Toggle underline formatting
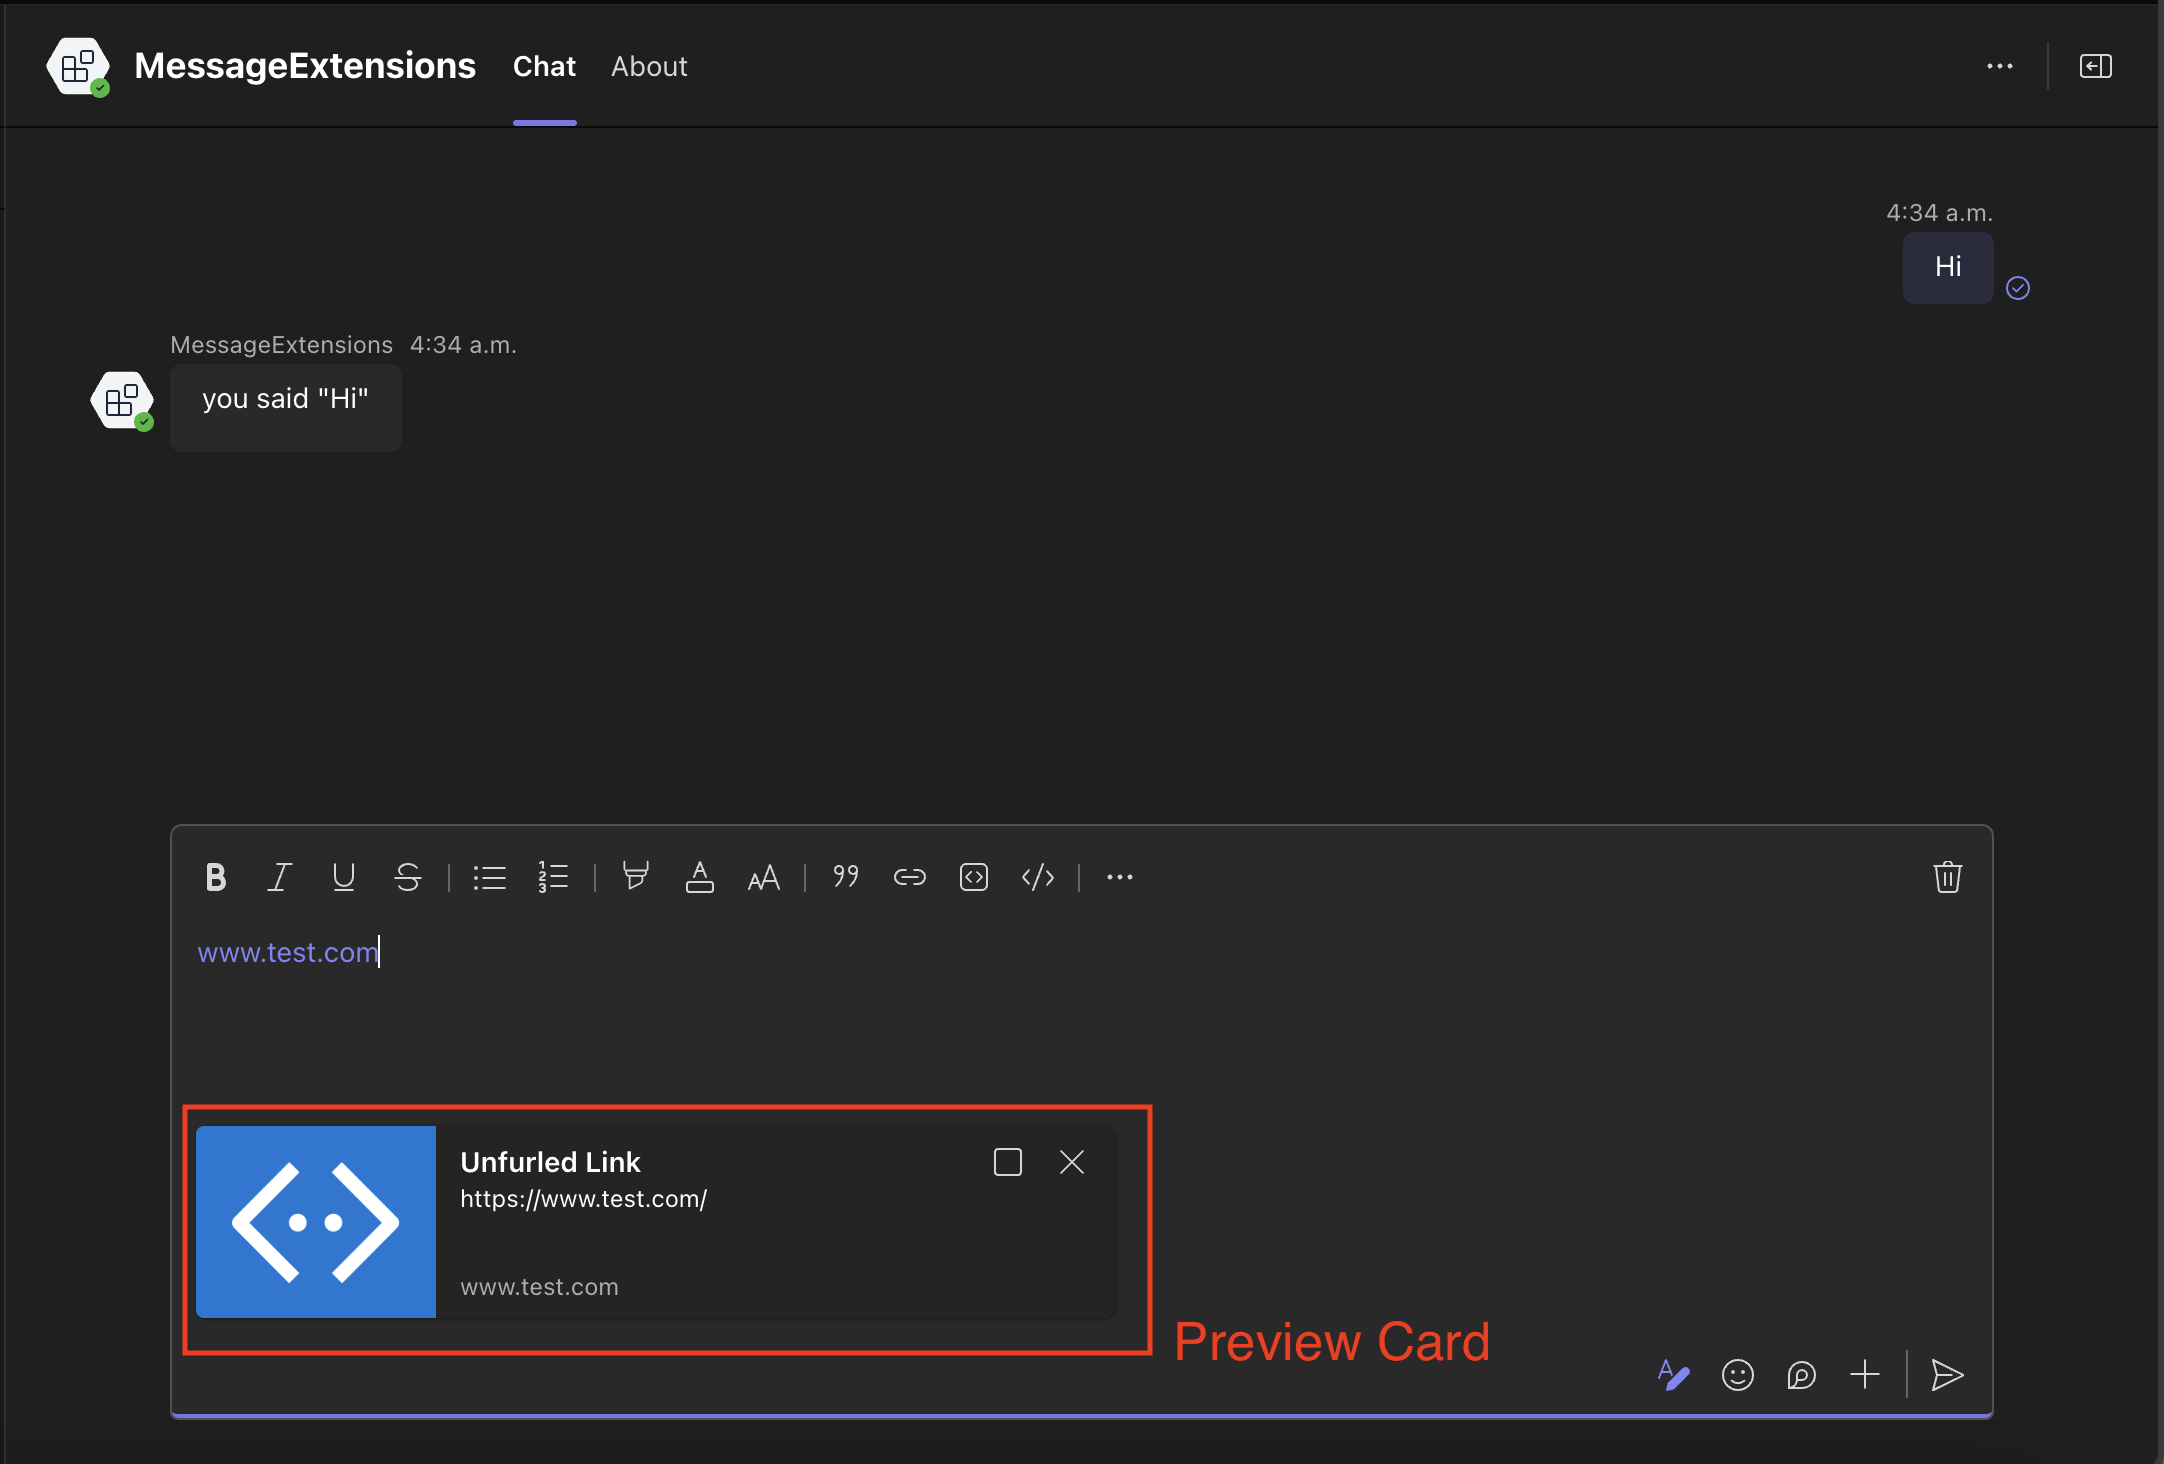Image resolution: width=2164 pixels, height=1464 pixels. [x=344, y=877]
